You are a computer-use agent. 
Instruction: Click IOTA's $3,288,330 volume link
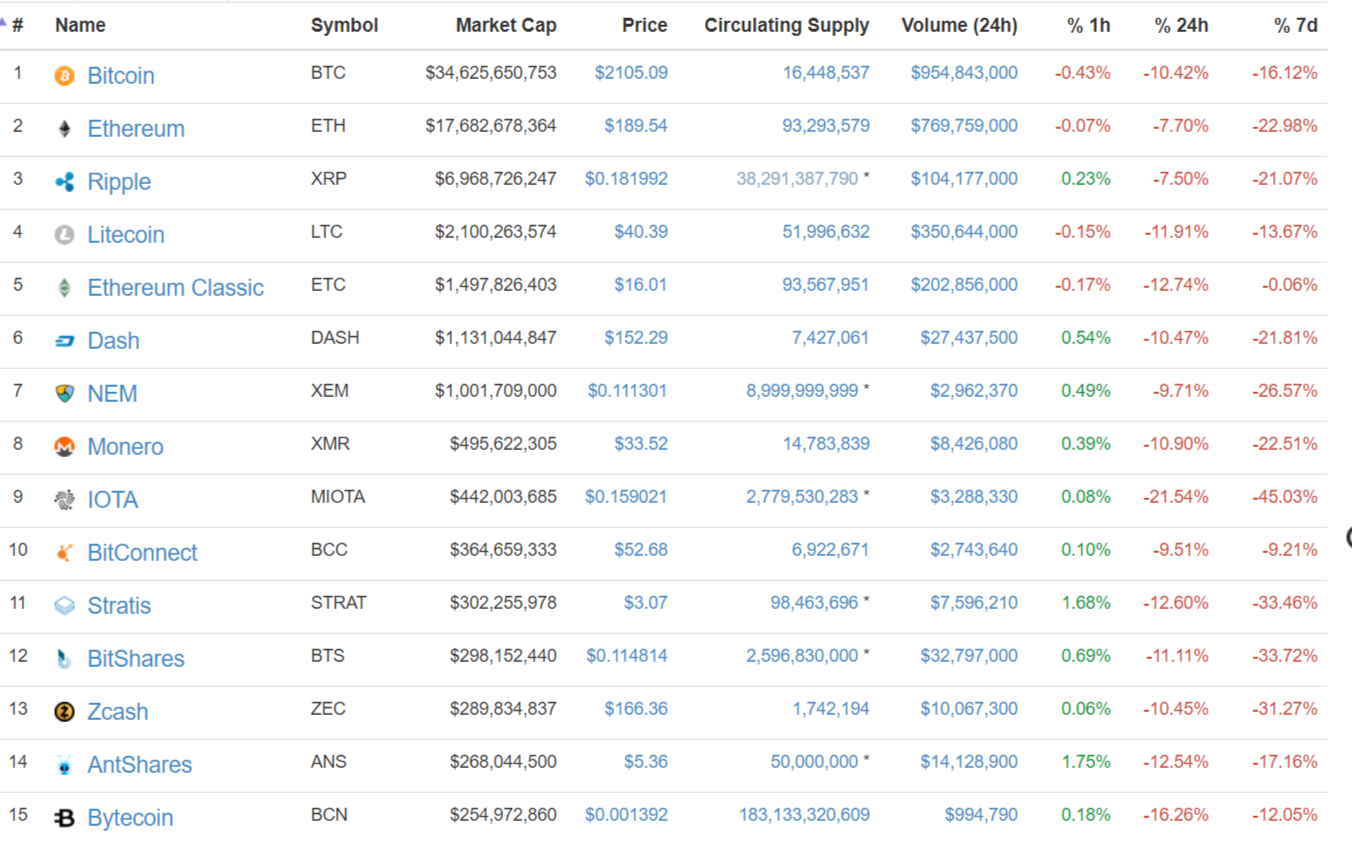[973, 497]
